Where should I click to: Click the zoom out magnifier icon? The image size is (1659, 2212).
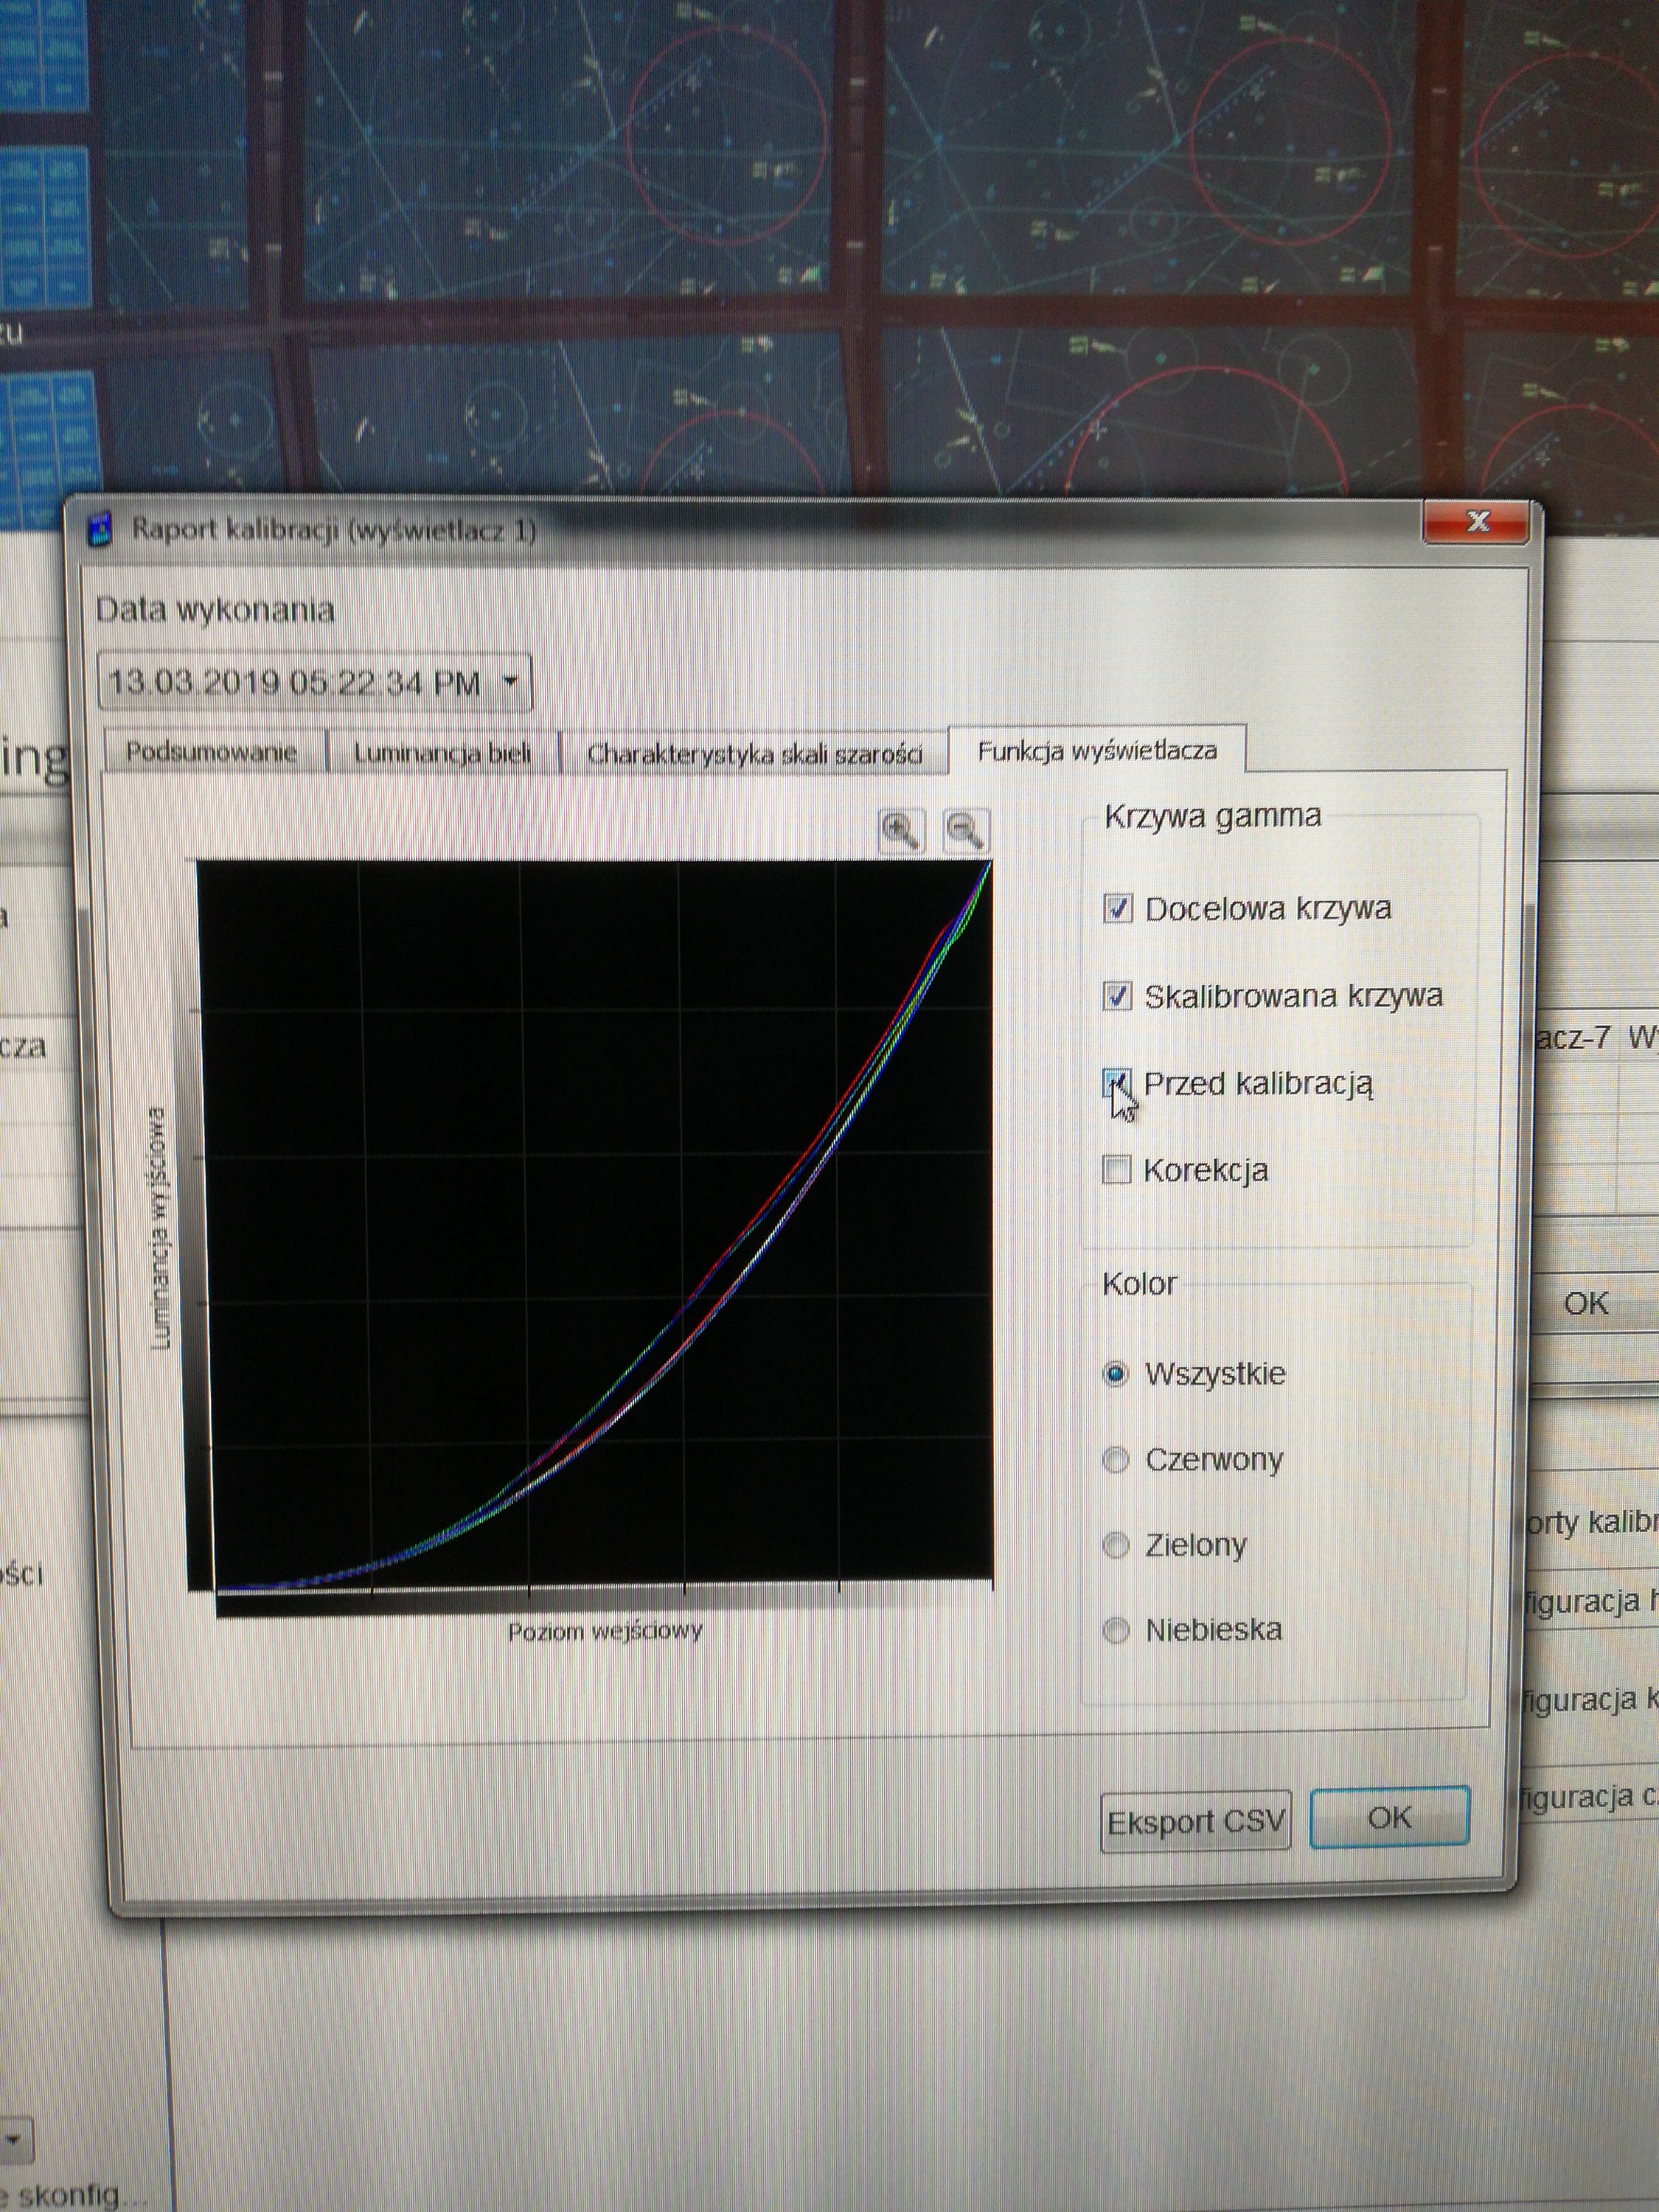click(965, 830)
